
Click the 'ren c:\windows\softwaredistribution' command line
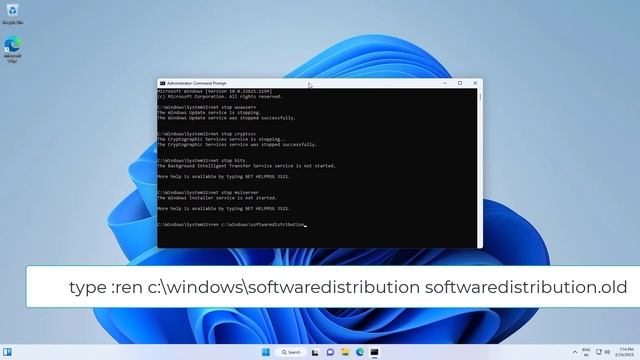pyautogui.click(x=231, y=224)
